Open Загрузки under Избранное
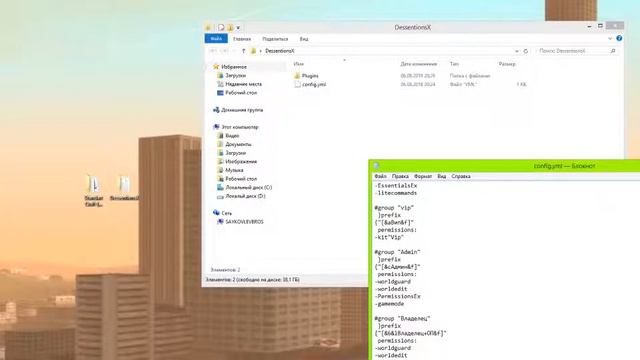The width and height of the screenshot is (640, 360). 236,76
